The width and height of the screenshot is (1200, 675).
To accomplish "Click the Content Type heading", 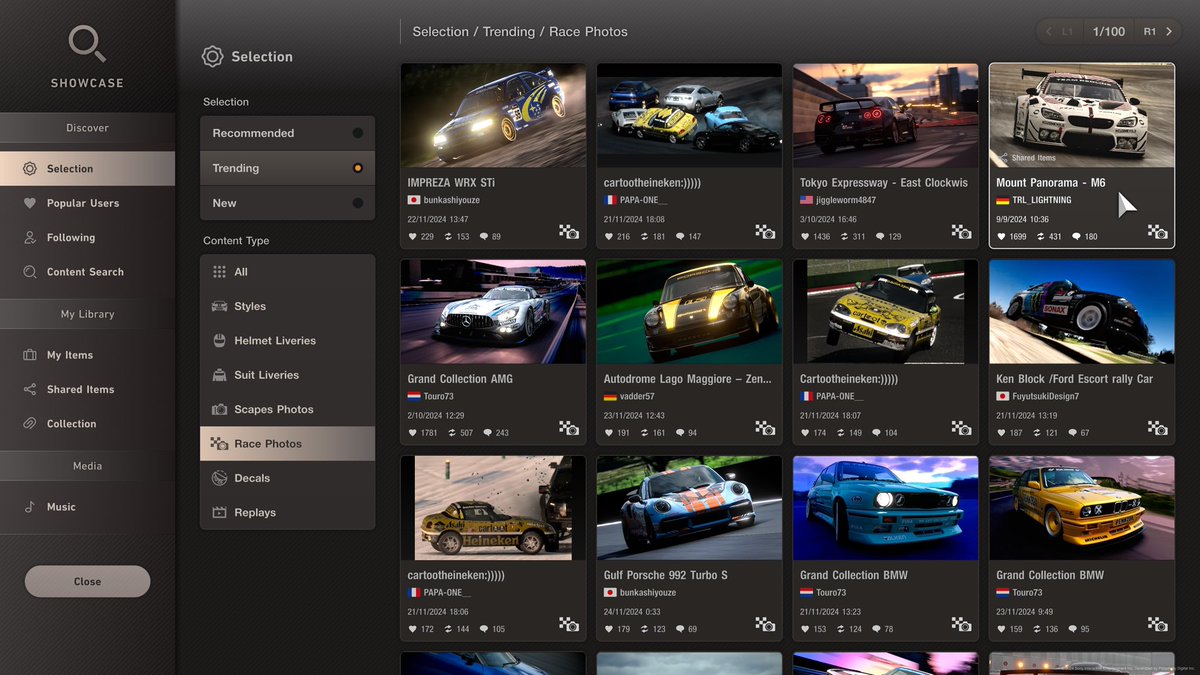I will pos(236,241).
